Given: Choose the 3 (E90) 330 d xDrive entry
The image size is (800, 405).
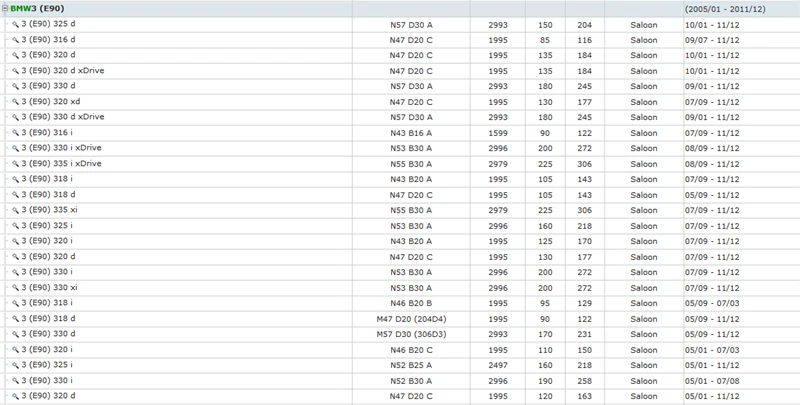Looking at the screenshot, I should click(x=63, y=117).
